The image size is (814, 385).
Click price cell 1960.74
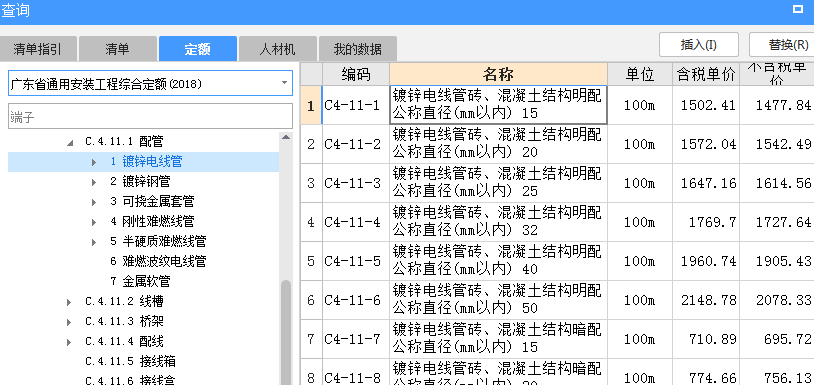(x=706, y=261)
